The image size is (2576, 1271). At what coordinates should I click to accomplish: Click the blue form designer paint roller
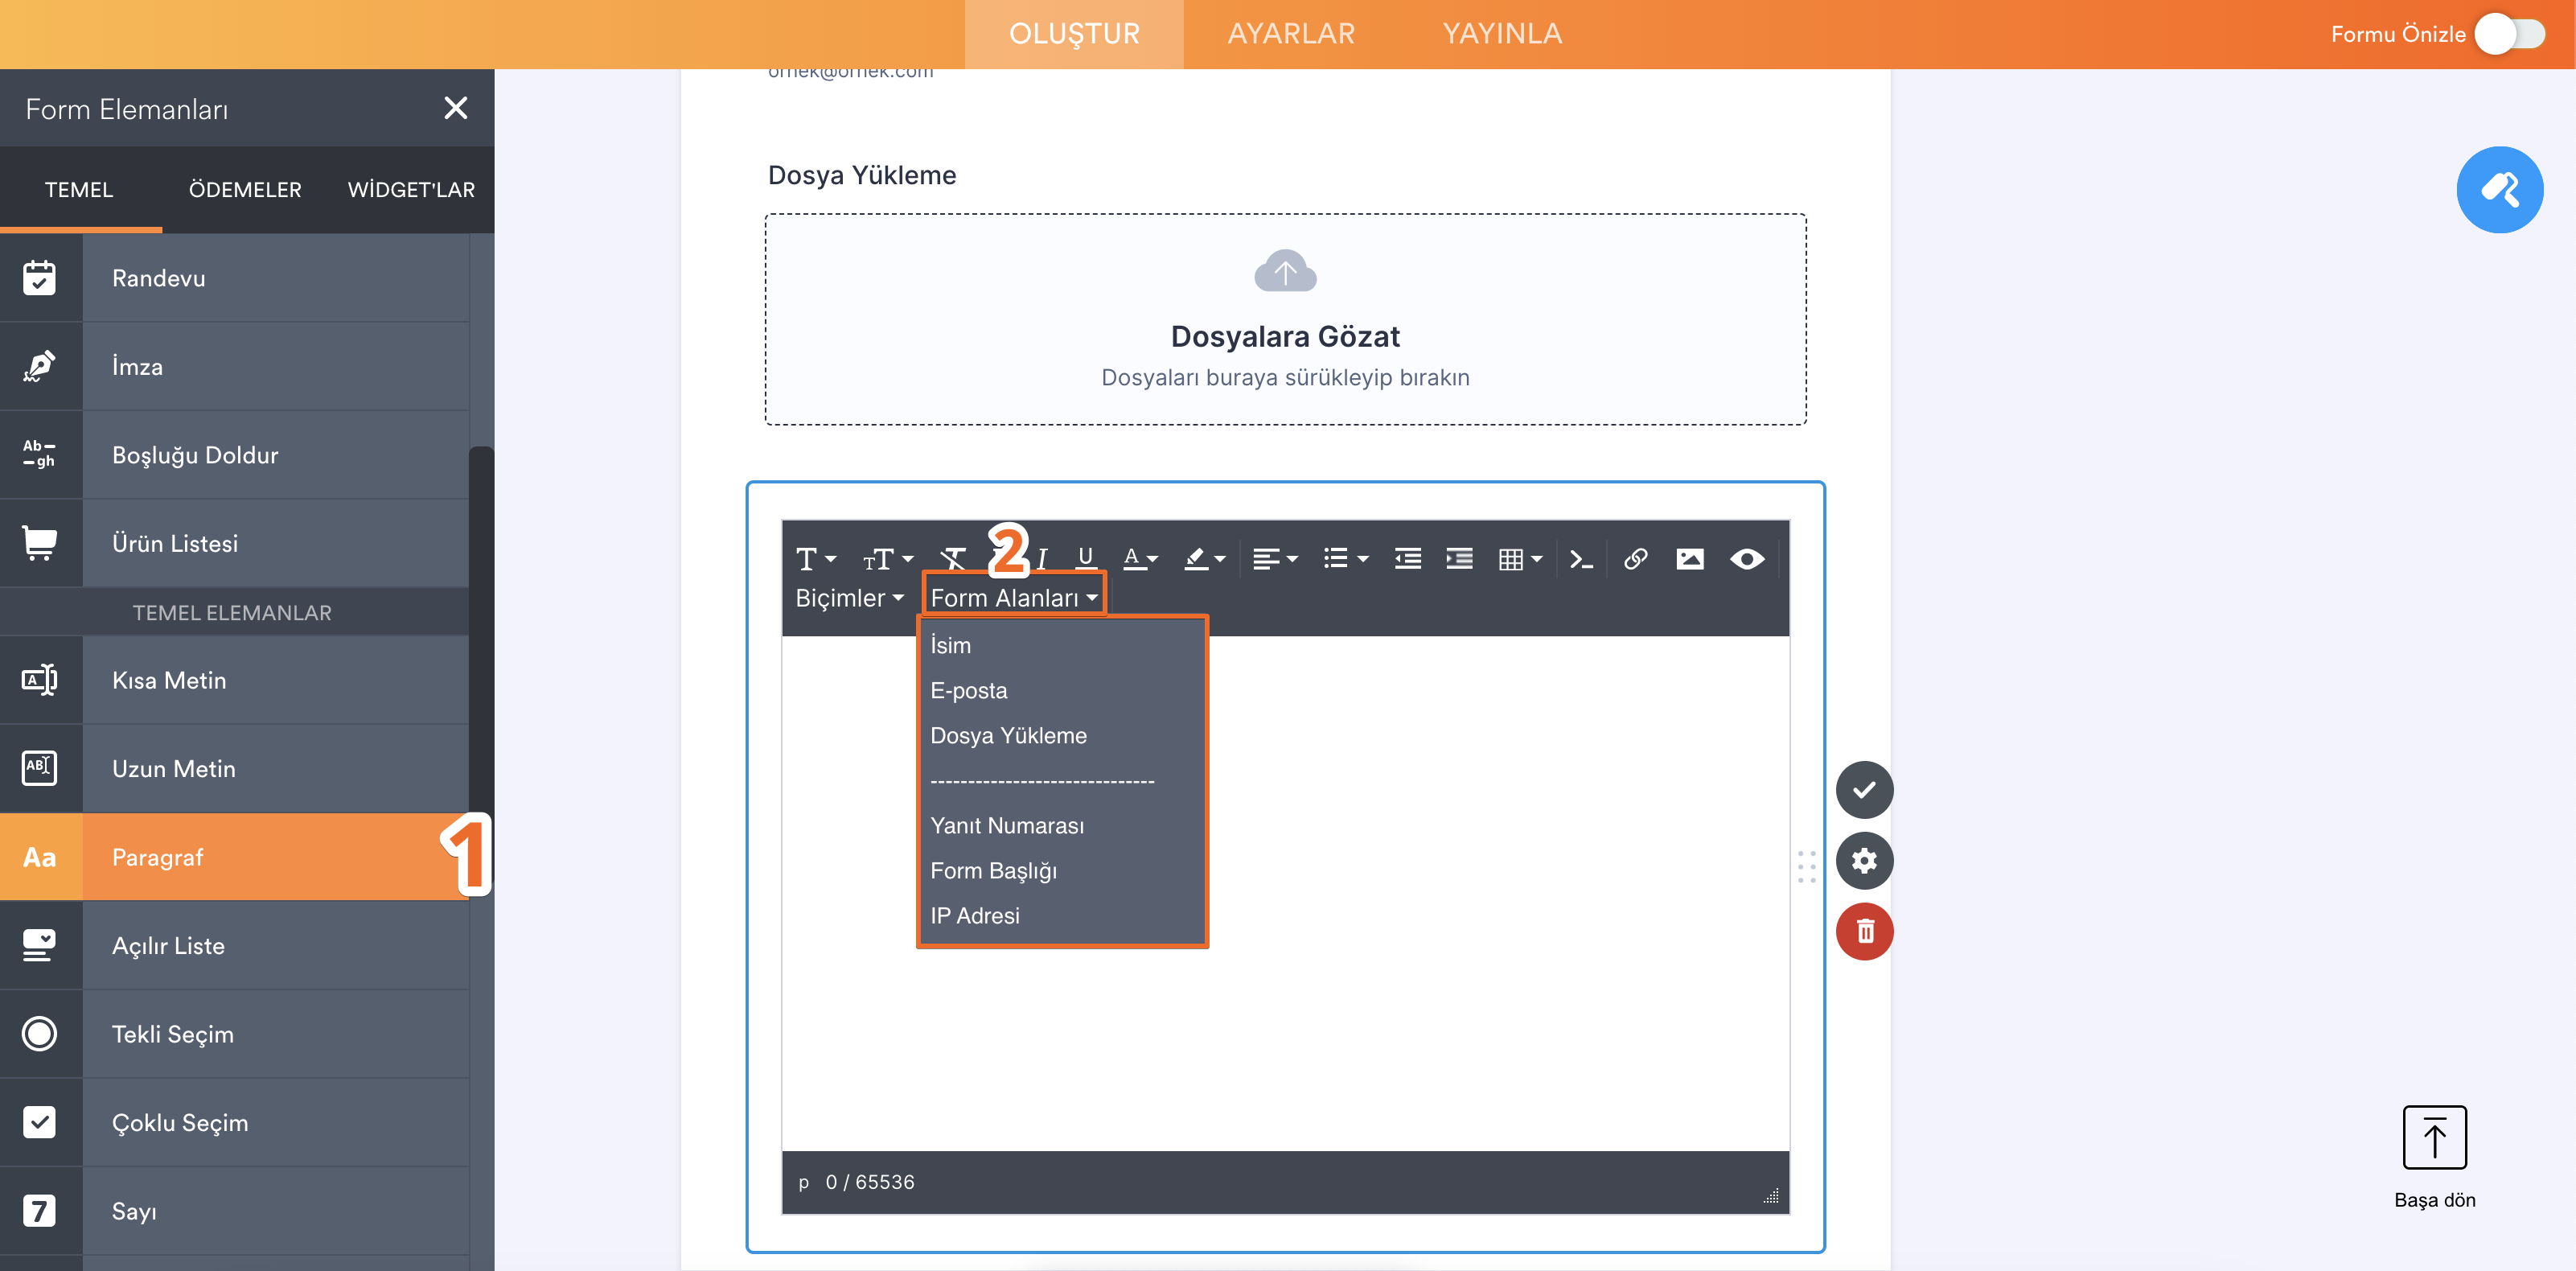[2499, 190]
